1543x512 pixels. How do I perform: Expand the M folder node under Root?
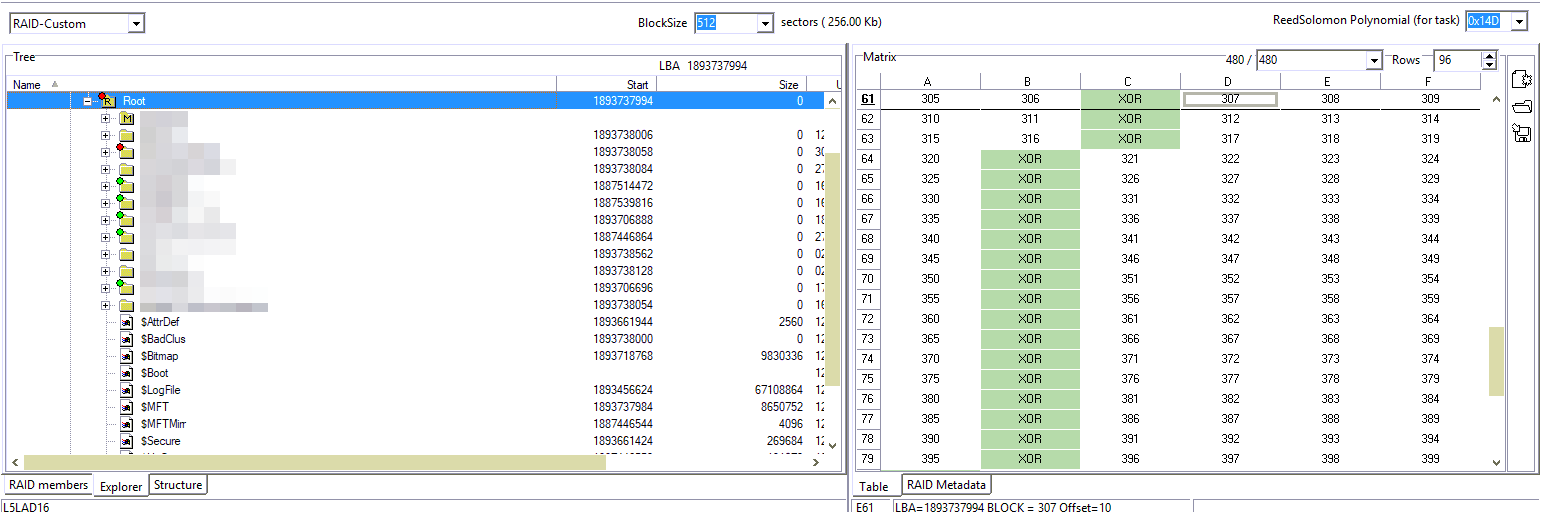(x=106, y=118)
